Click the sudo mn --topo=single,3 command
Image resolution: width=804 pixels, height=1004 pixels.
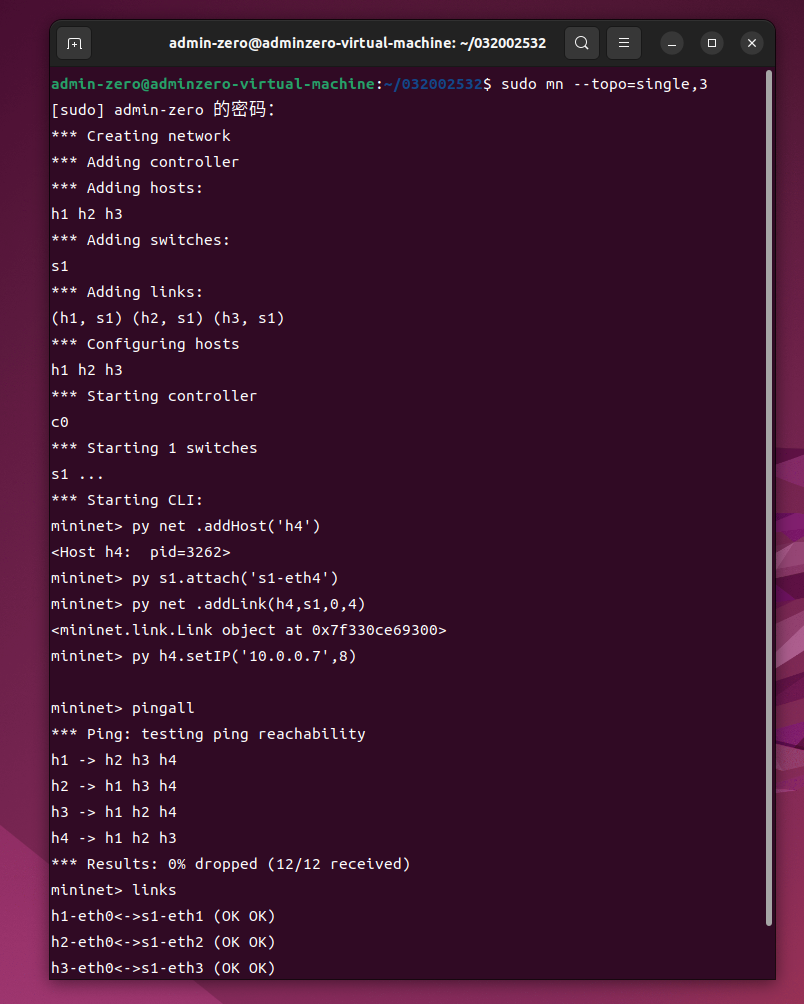point(604,85)
